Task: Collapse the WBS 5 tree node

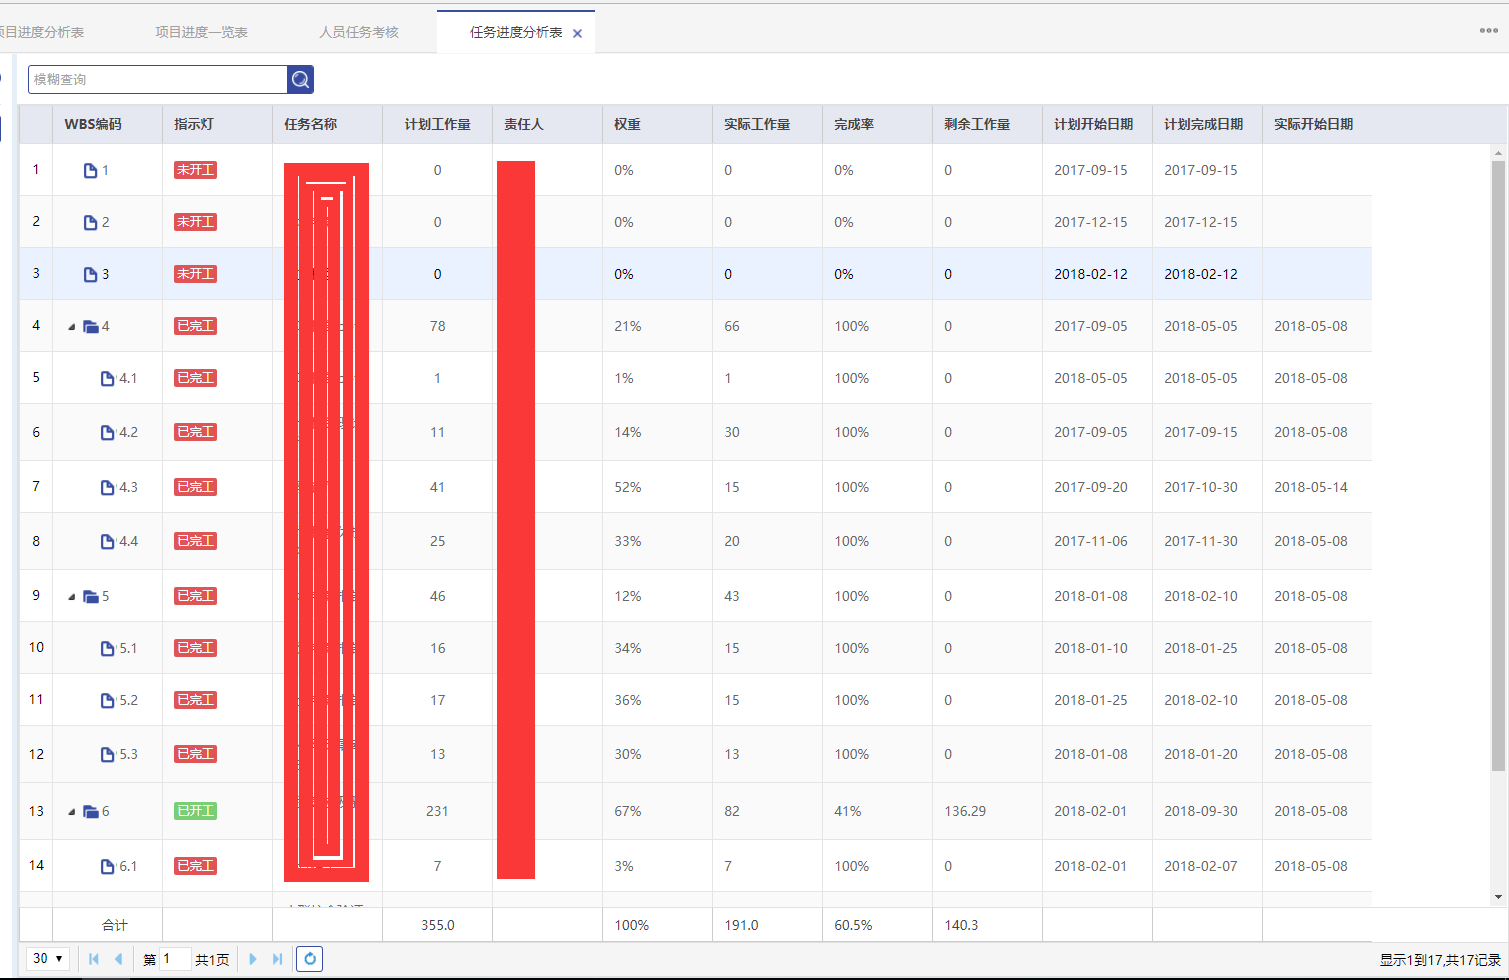Action: tap(72, 597)
